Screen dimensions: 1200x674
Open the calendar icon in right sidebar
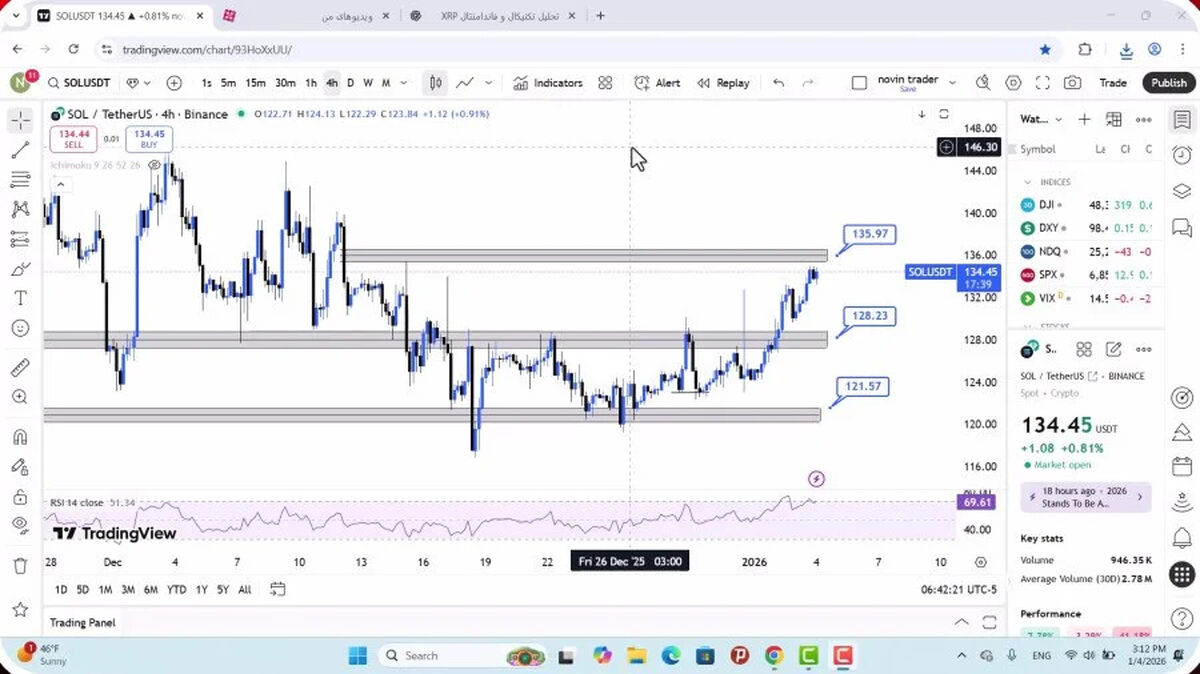point(1181,467)
